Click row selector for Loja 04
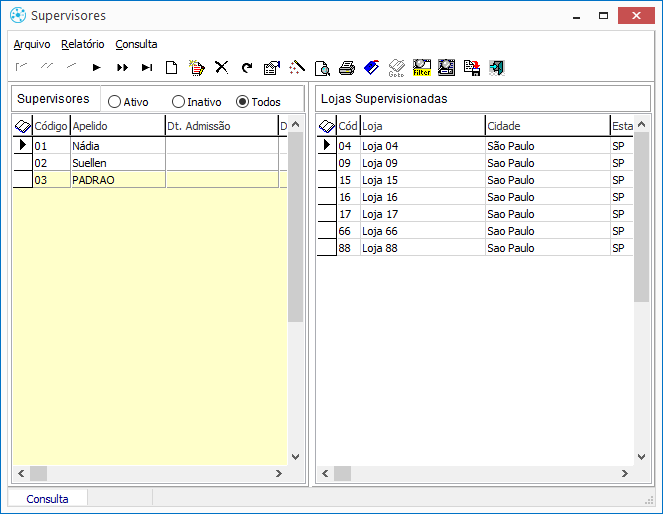The image size is (663, 514). coord(327,145)
